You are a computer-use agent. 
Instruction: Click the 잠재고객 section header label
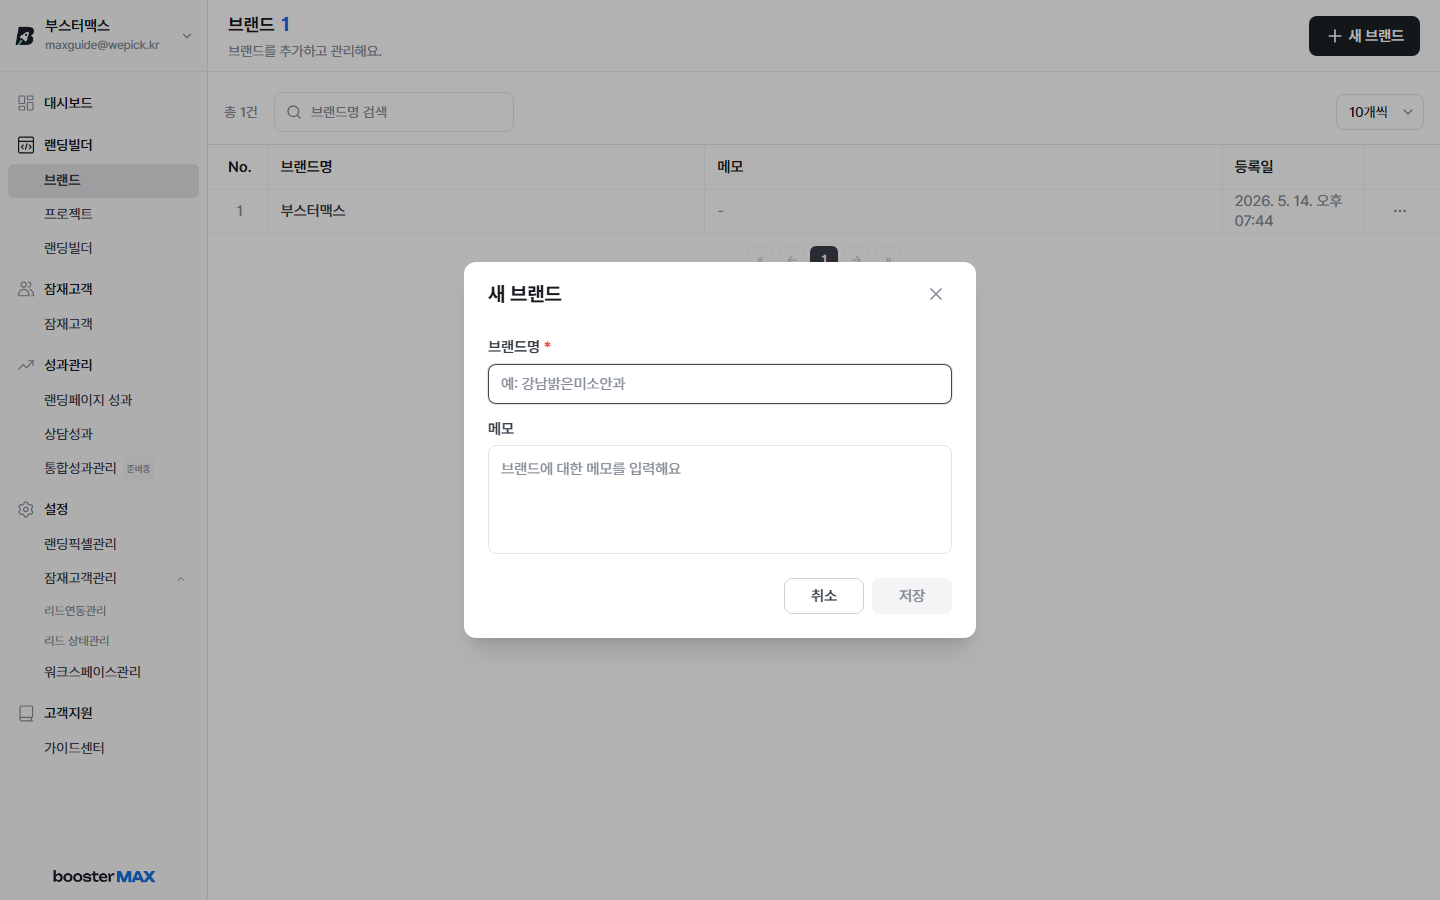point(68,289)
